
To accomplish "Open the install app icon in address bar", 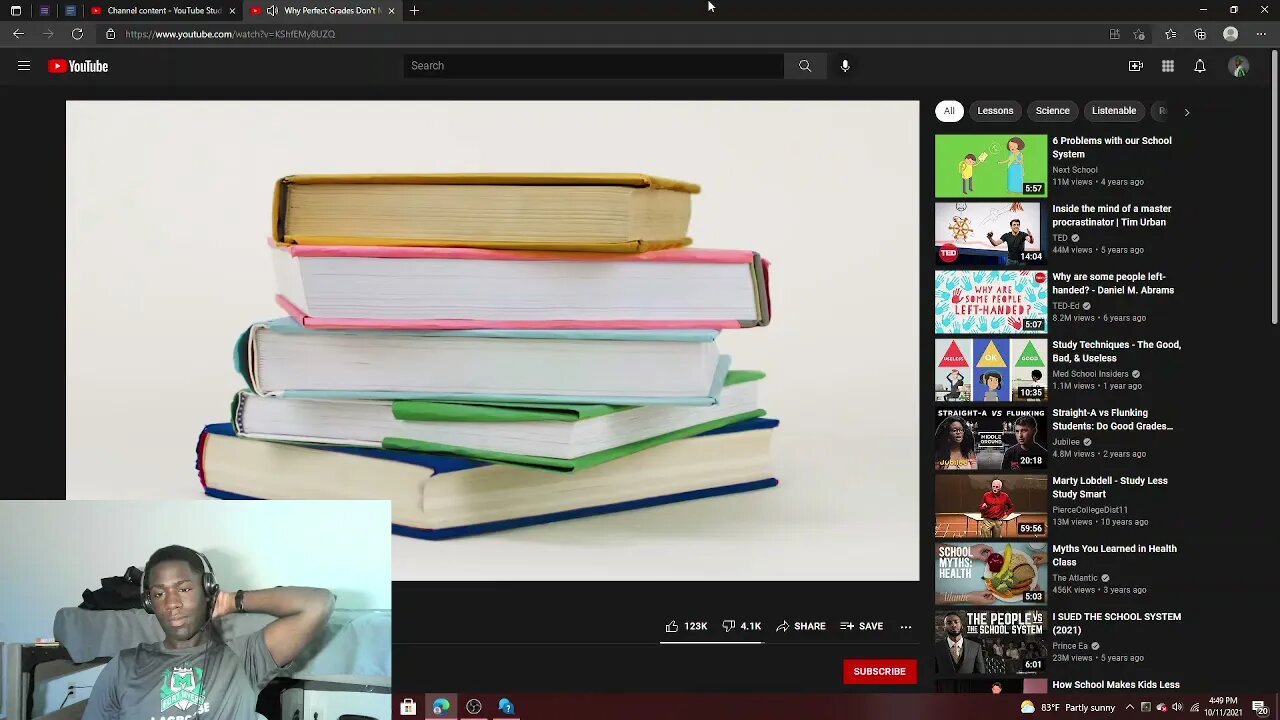I will pyautogui.click(x=1115, y=34).
